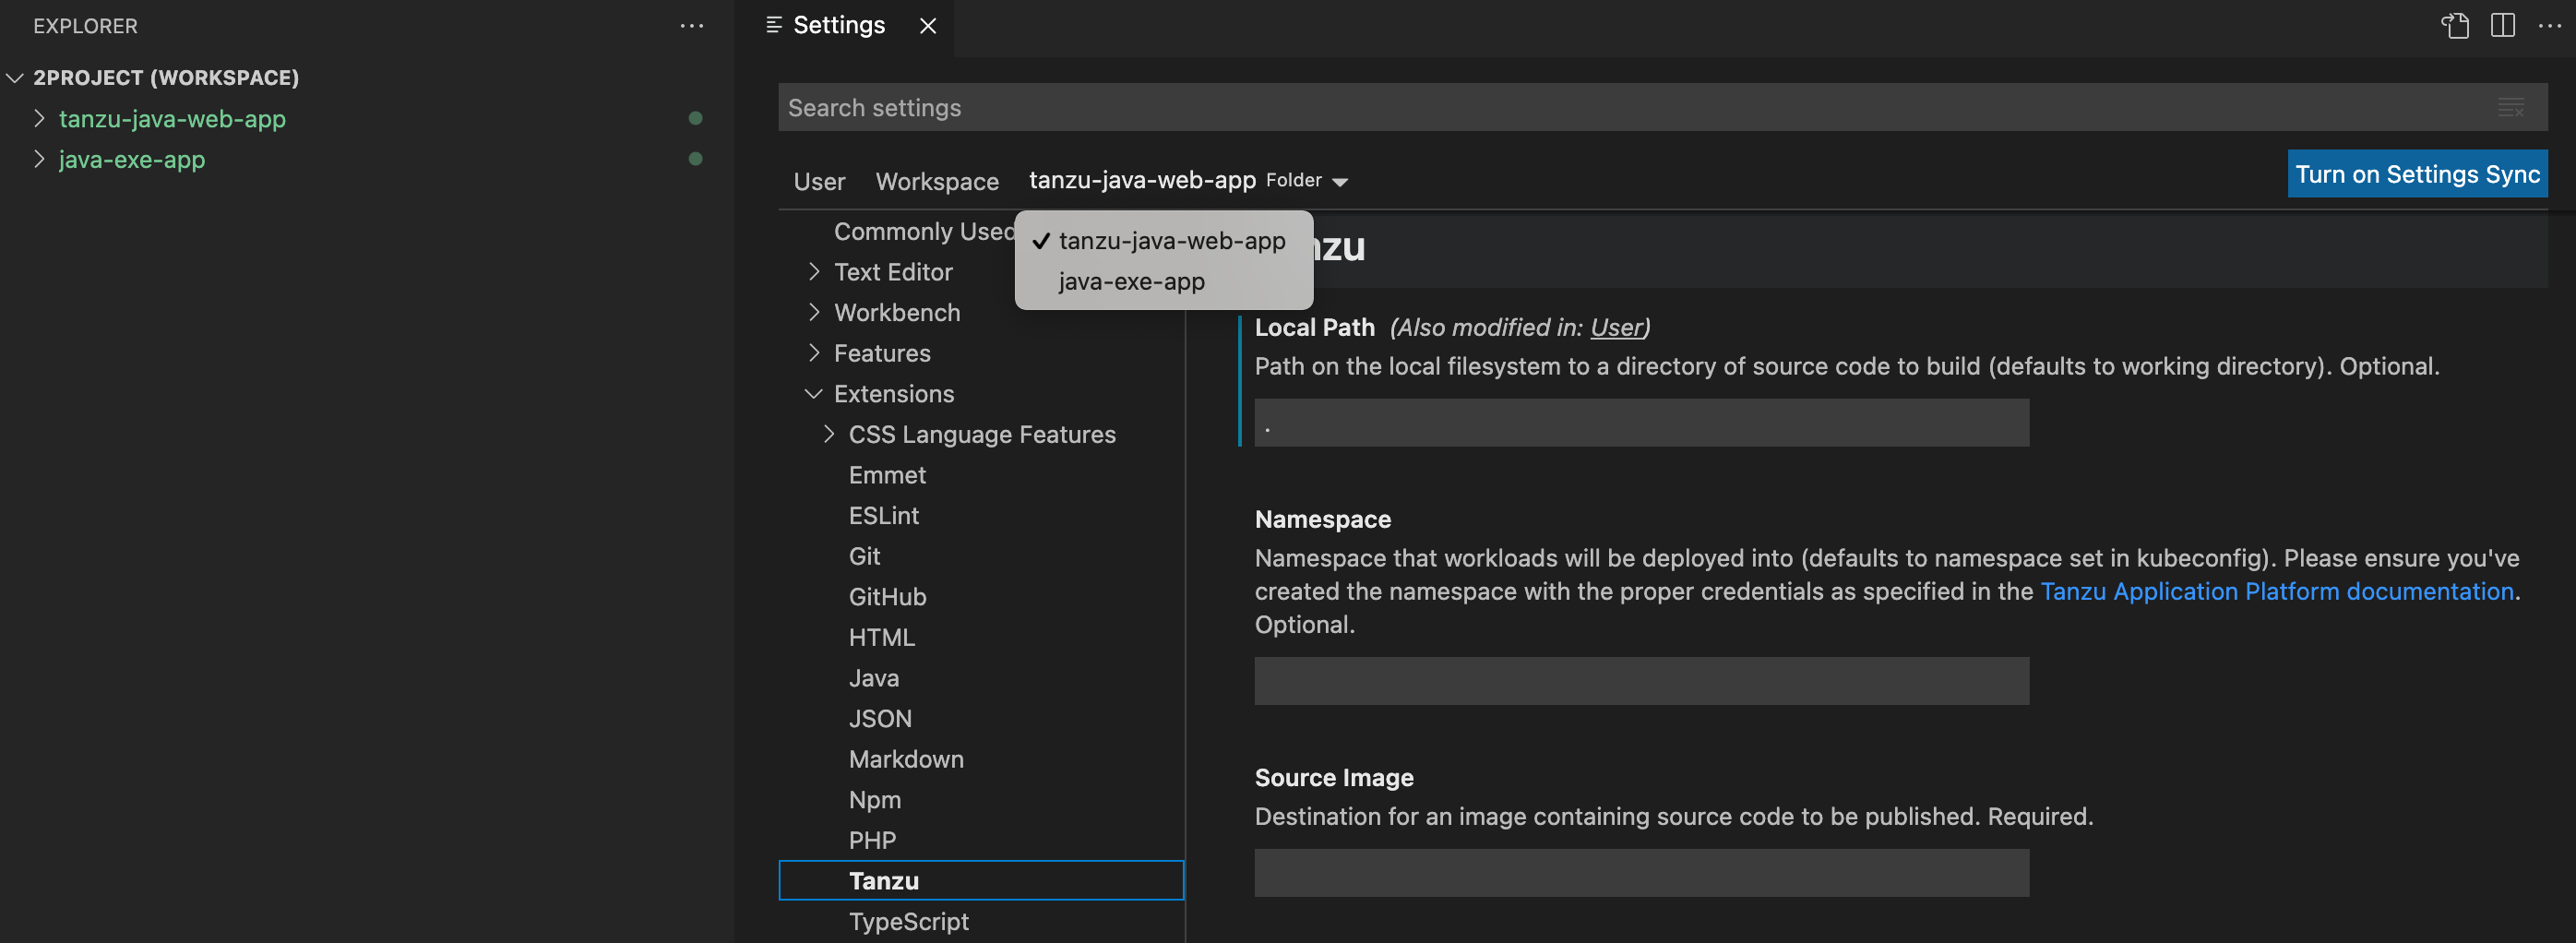
Task: Split the editor right
Action: point(2503,26)
